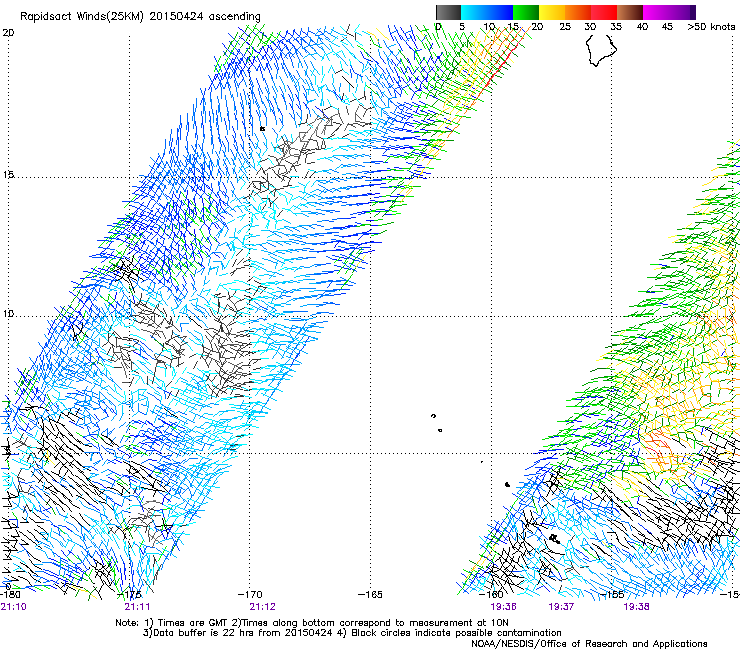Click the latitude label "10" on left axis
Viewport: 740px width, 650px height.
pyautogui.click(x=8, y=314)
